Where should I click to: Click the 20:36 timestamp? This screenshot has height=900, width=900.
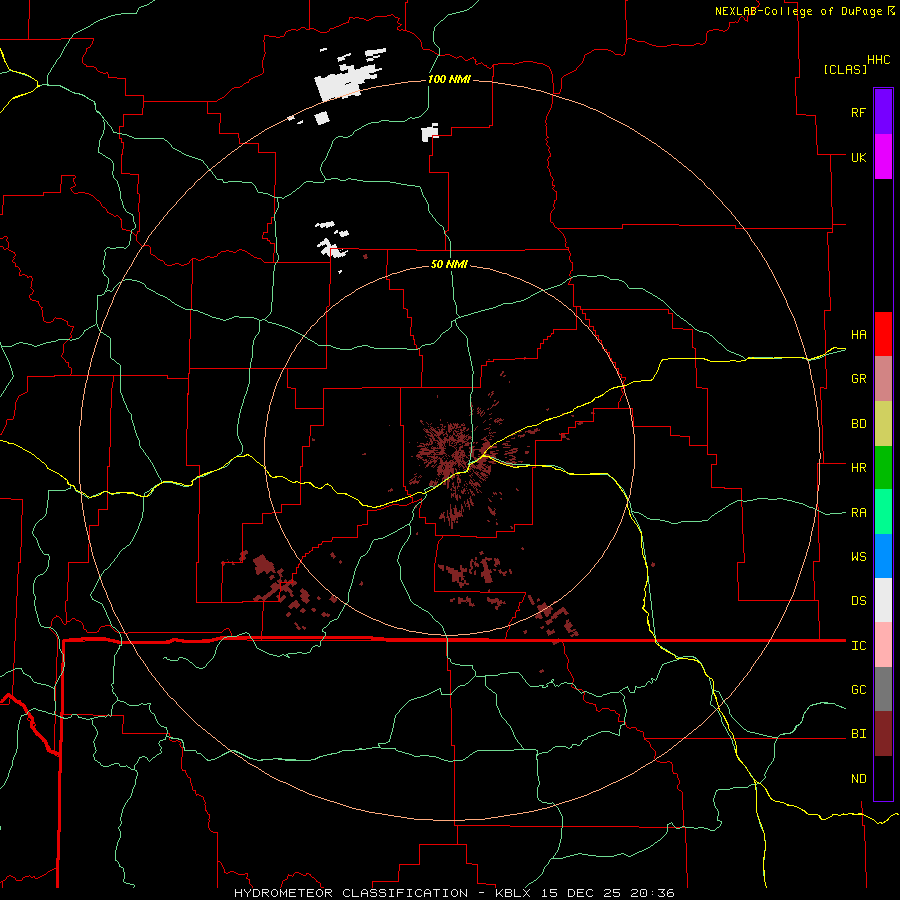click(653, 893)
